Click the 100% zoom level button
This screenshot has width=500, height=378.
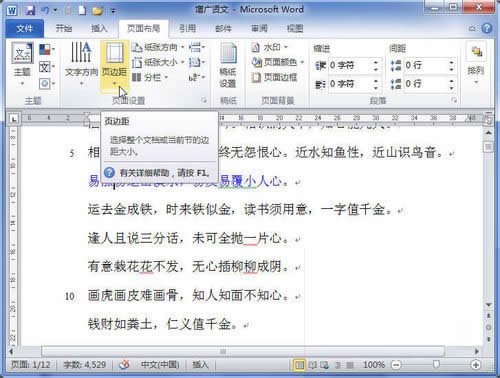(374, 365)
